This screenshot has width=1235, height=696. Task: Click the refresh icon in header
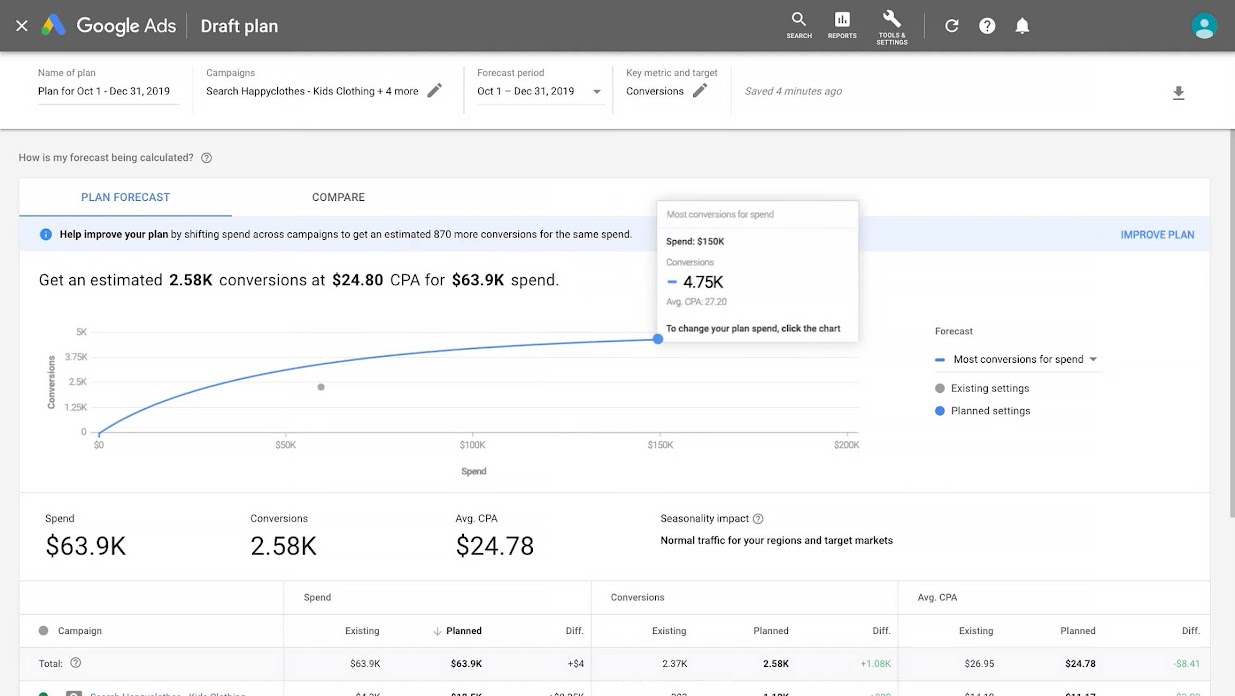coord(952,26)
